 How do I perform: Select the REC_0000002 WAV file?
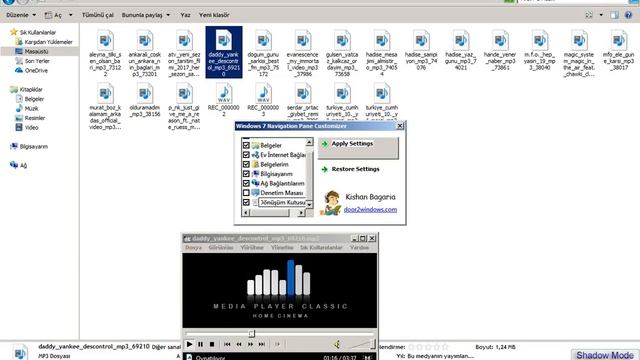coord(224,100)
